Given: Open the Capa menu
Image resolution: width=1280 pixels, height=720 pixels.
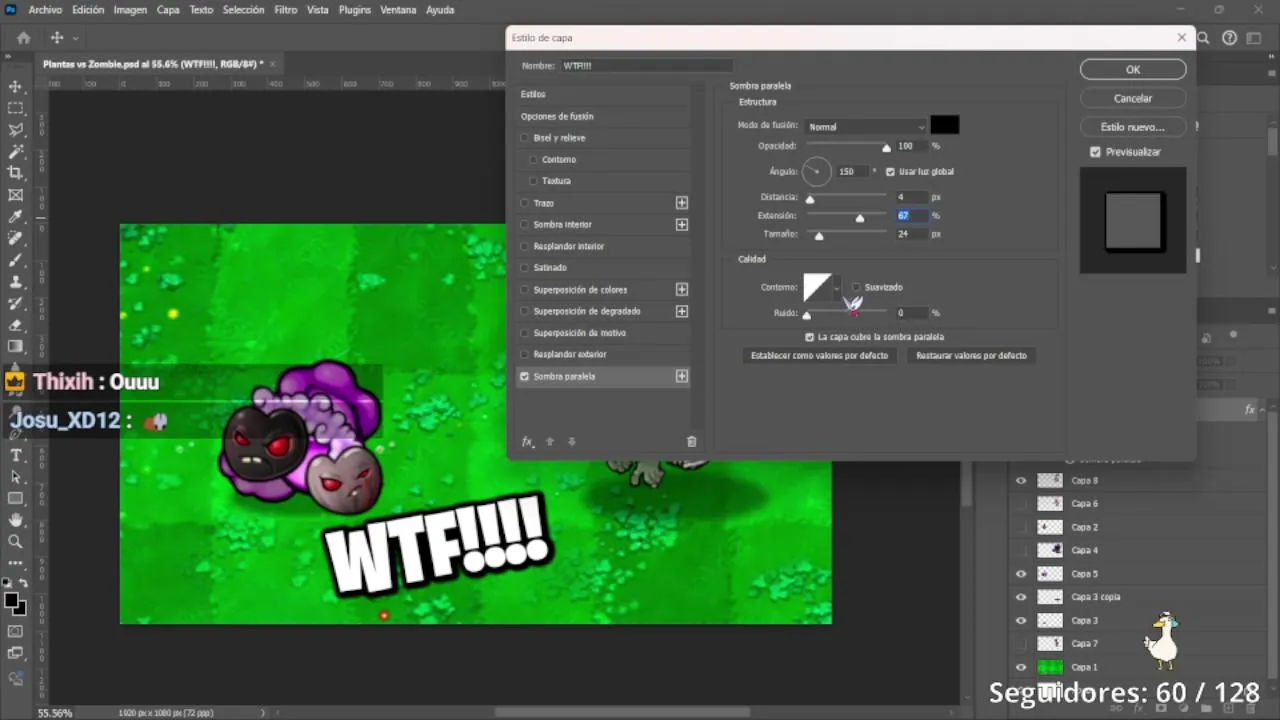Looking at the screenshot, I should (168, 9).
